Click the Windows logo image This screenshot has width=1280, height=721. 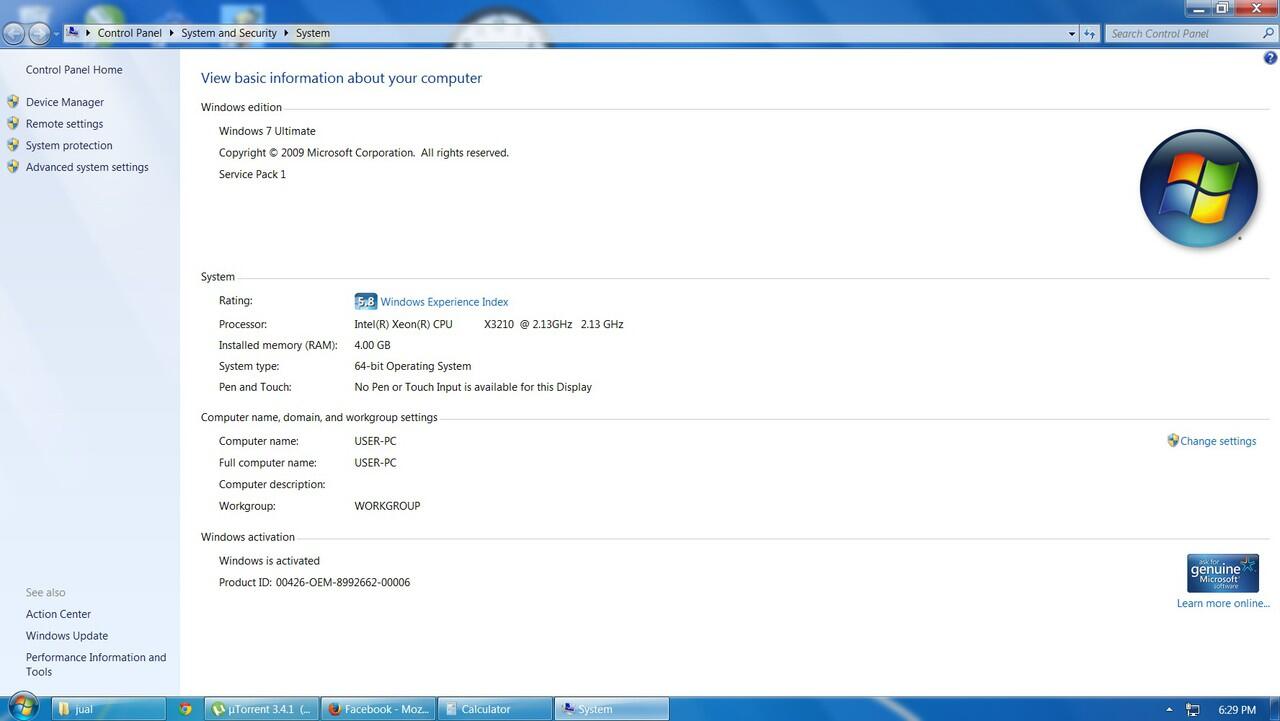coord(1198,188)
